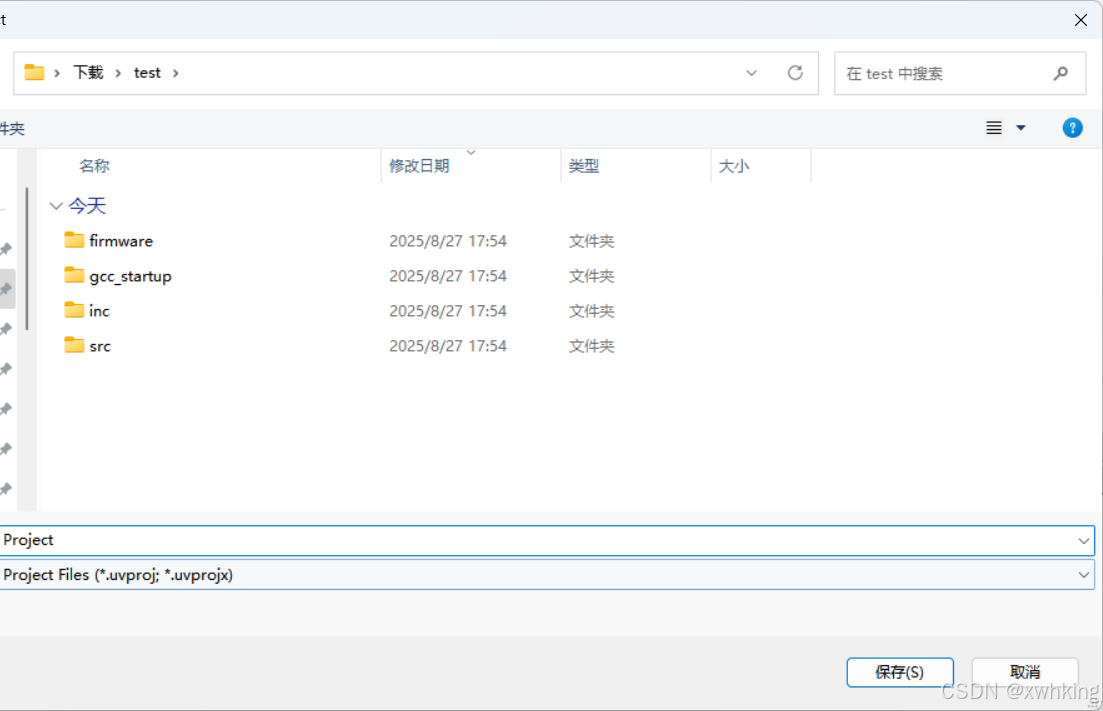This screenshot has height=711, width=1103.
Task: Close the save dialog window
Action: click(1080, 20)
